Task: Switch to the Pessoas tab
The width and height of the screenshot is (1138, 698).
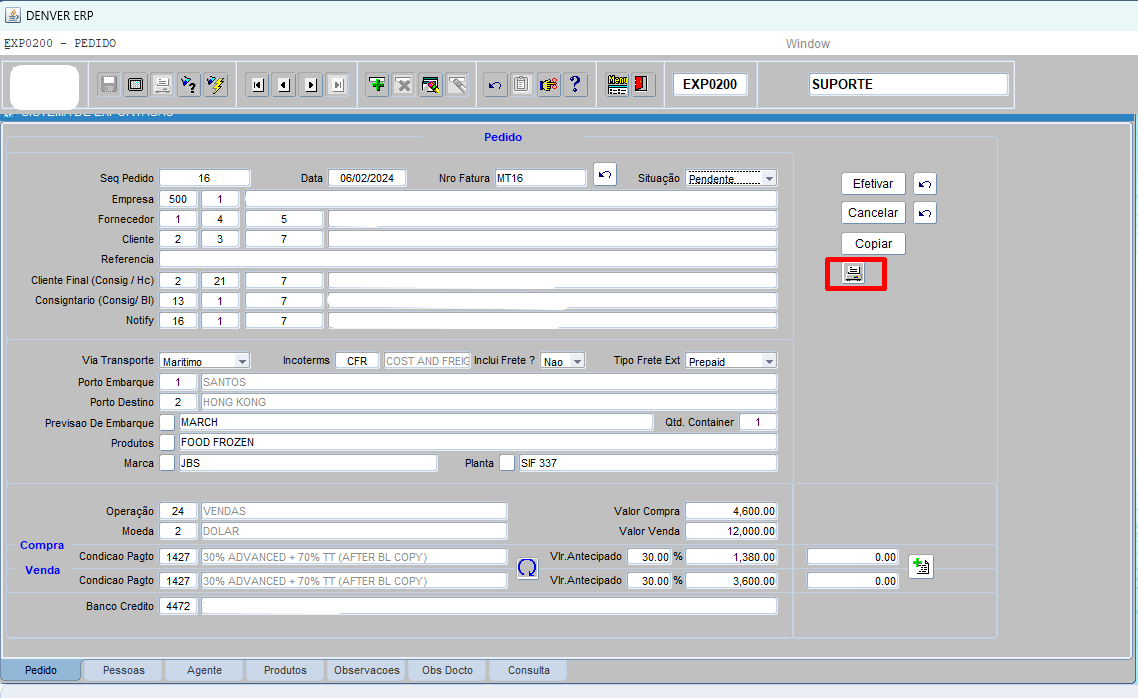Action: (x=123, y=670)
